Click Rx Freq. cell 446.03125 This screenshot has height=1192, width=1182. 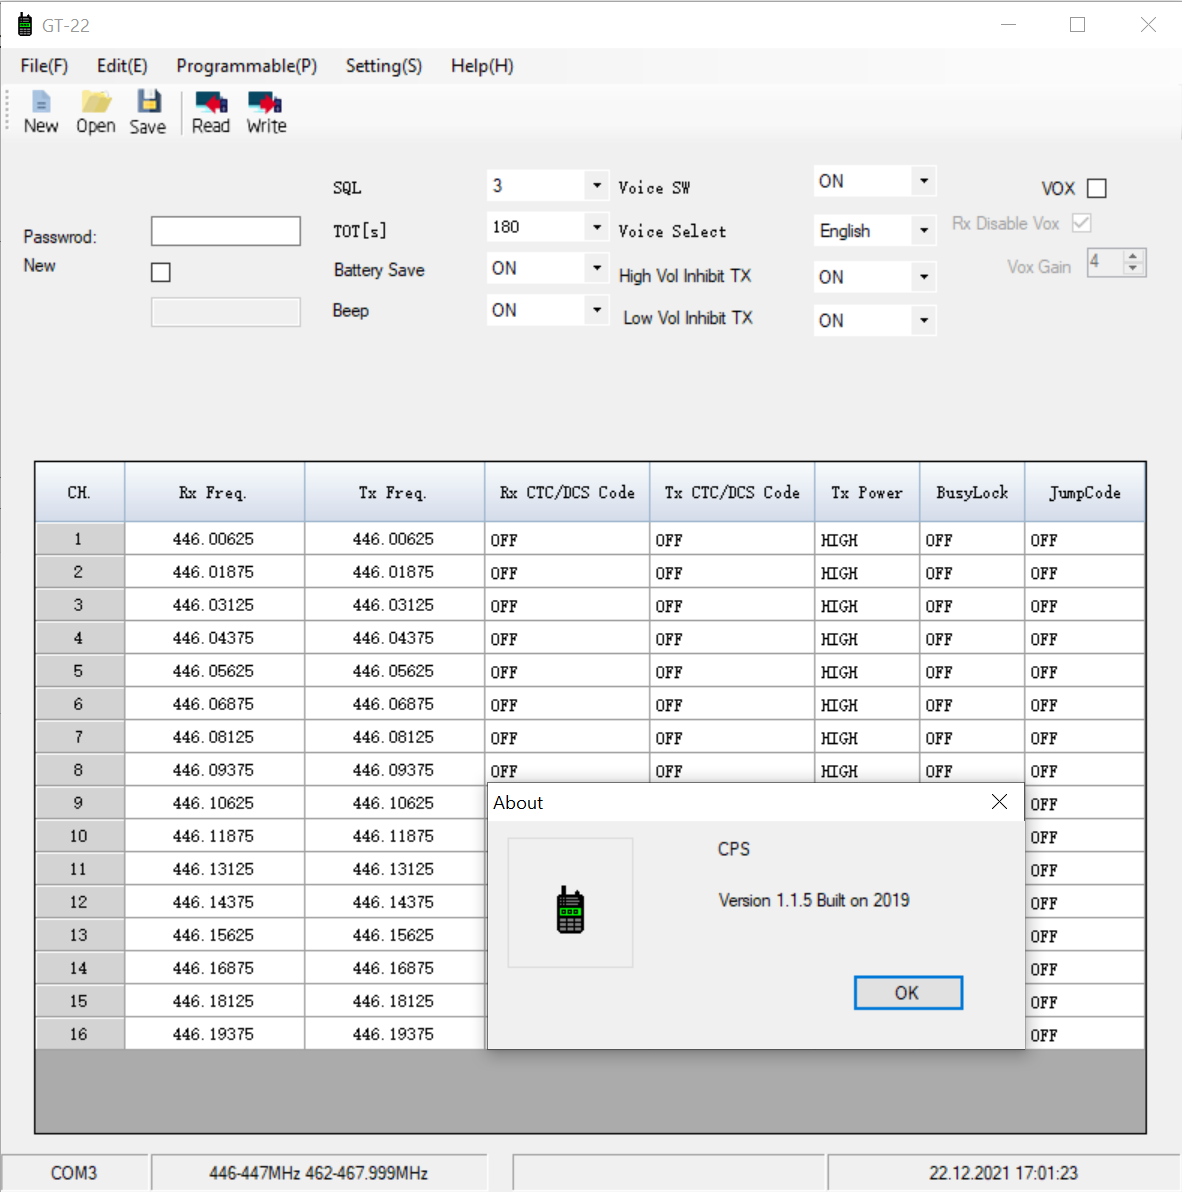click(214, 605)
